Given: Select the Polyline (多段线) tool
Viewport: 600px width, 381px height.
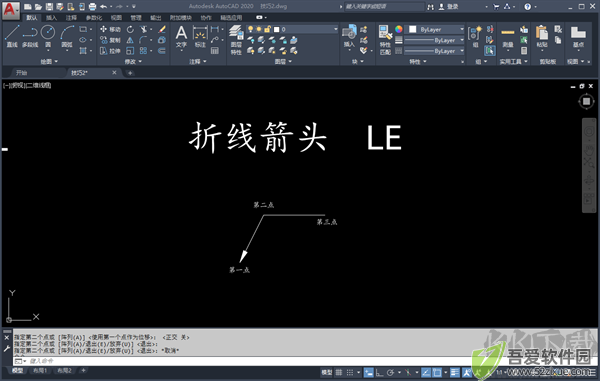Looking at the screenshot, I should [x=30, y=36].
